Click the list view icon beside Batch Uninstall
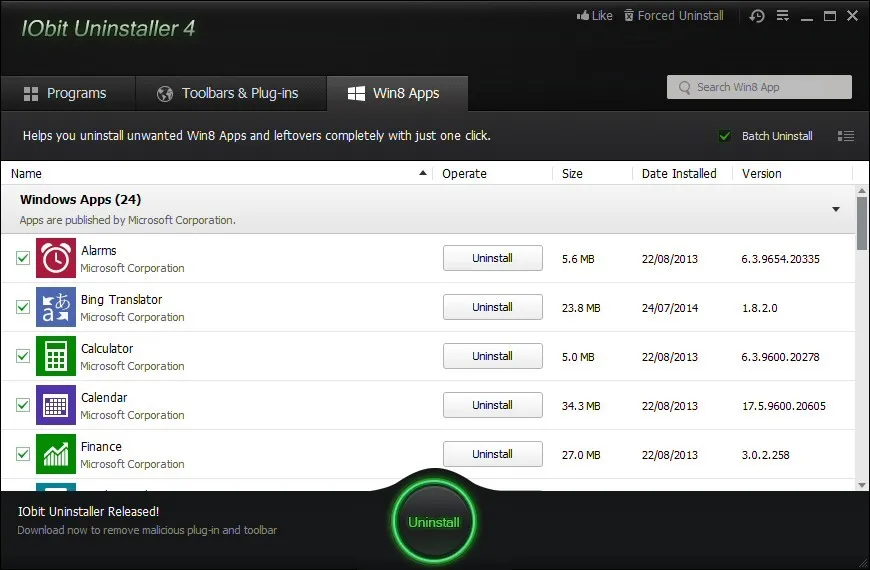This screenshot has height=570, width=870. (846, 136)
